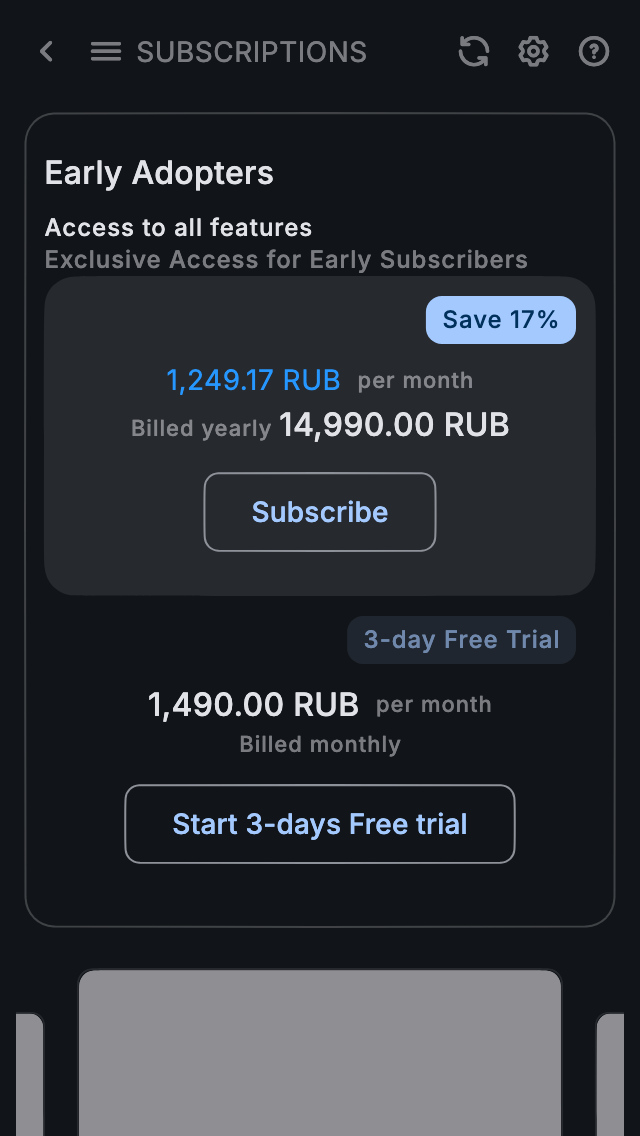Tap the Billed yearly label
The image size is (640, 1136).
click(201, 429)
